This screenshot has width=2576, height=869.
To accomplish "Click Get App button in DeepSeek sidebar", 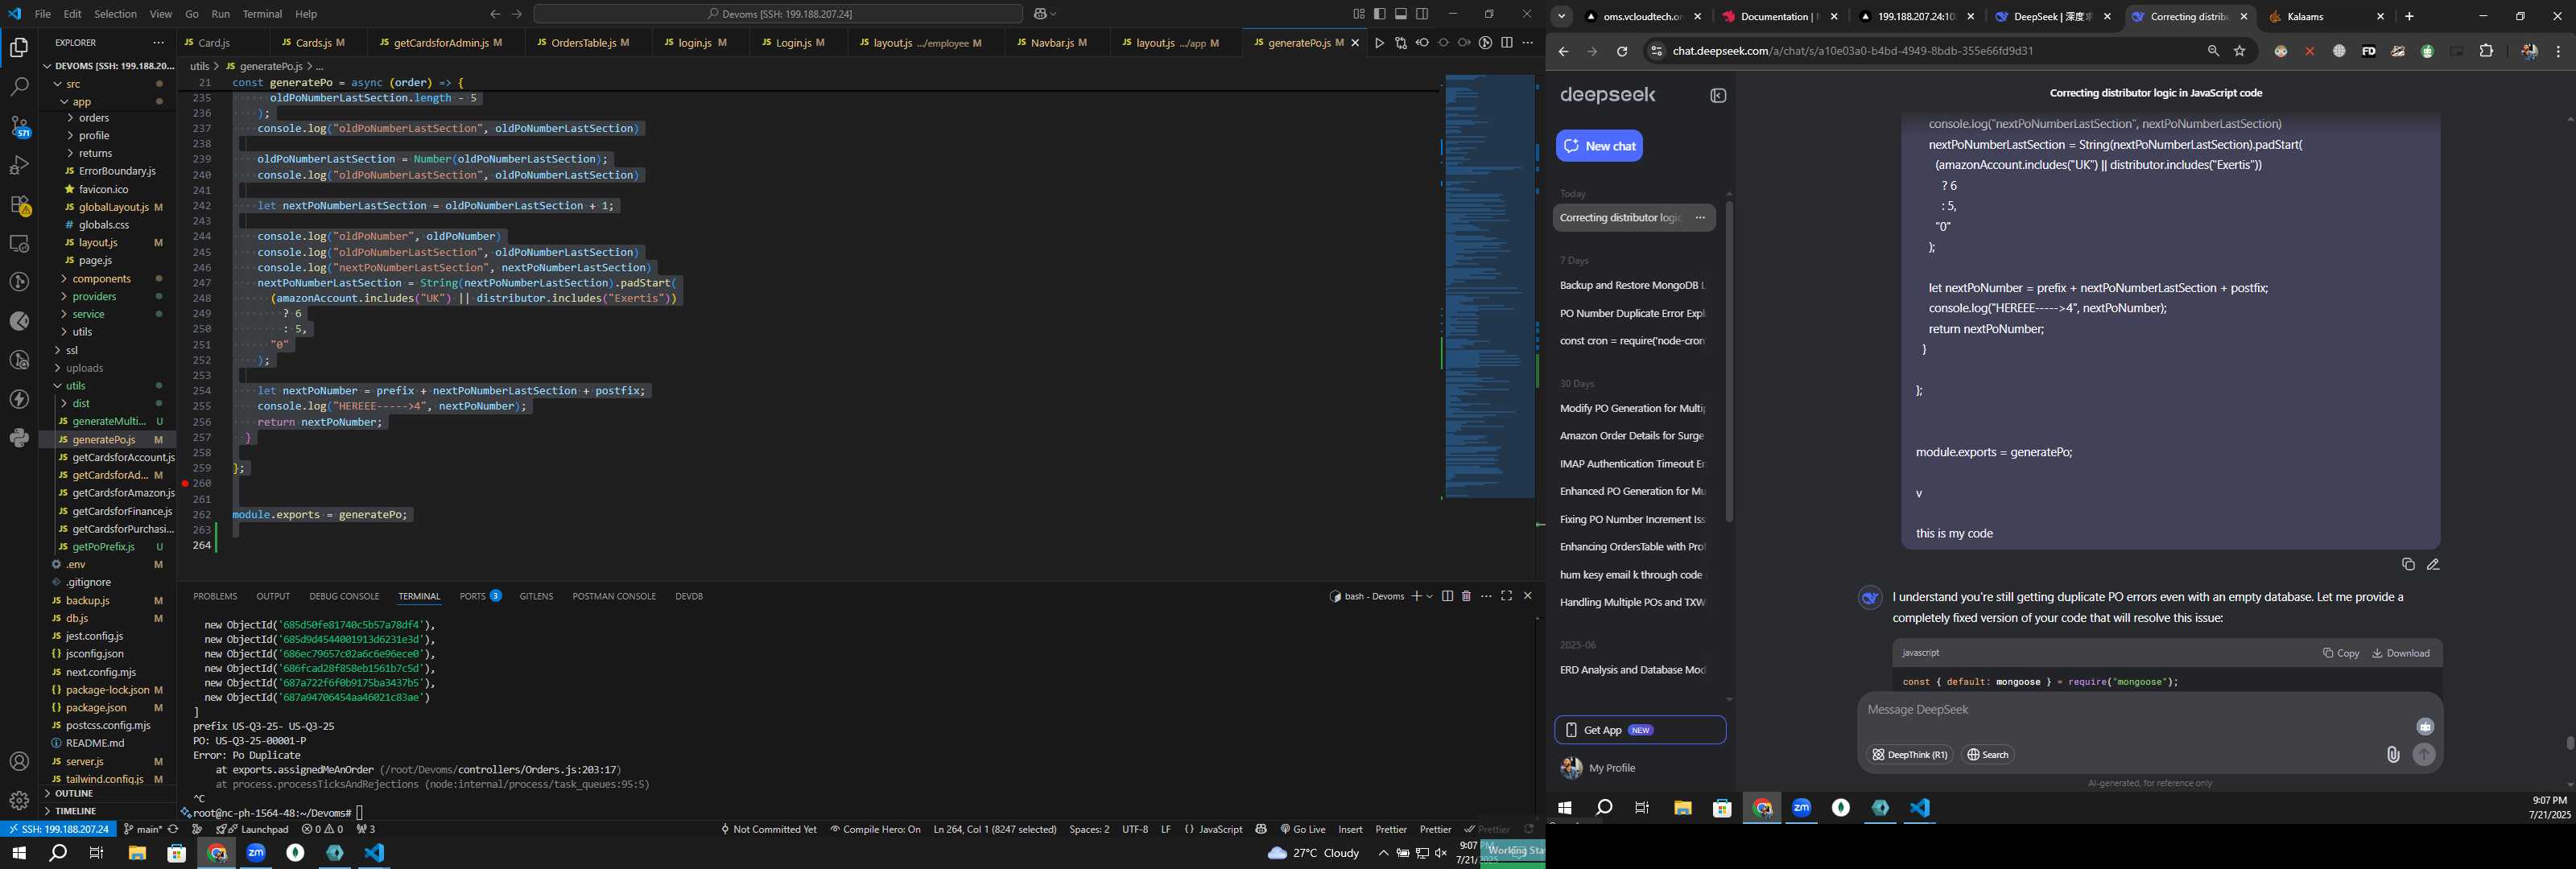I will tap(1640, 730).
